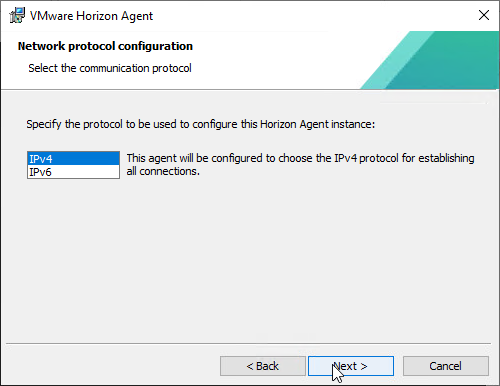Continue with the Next button
This screenshot has height=386, width=500.
(x=351, y=366)
